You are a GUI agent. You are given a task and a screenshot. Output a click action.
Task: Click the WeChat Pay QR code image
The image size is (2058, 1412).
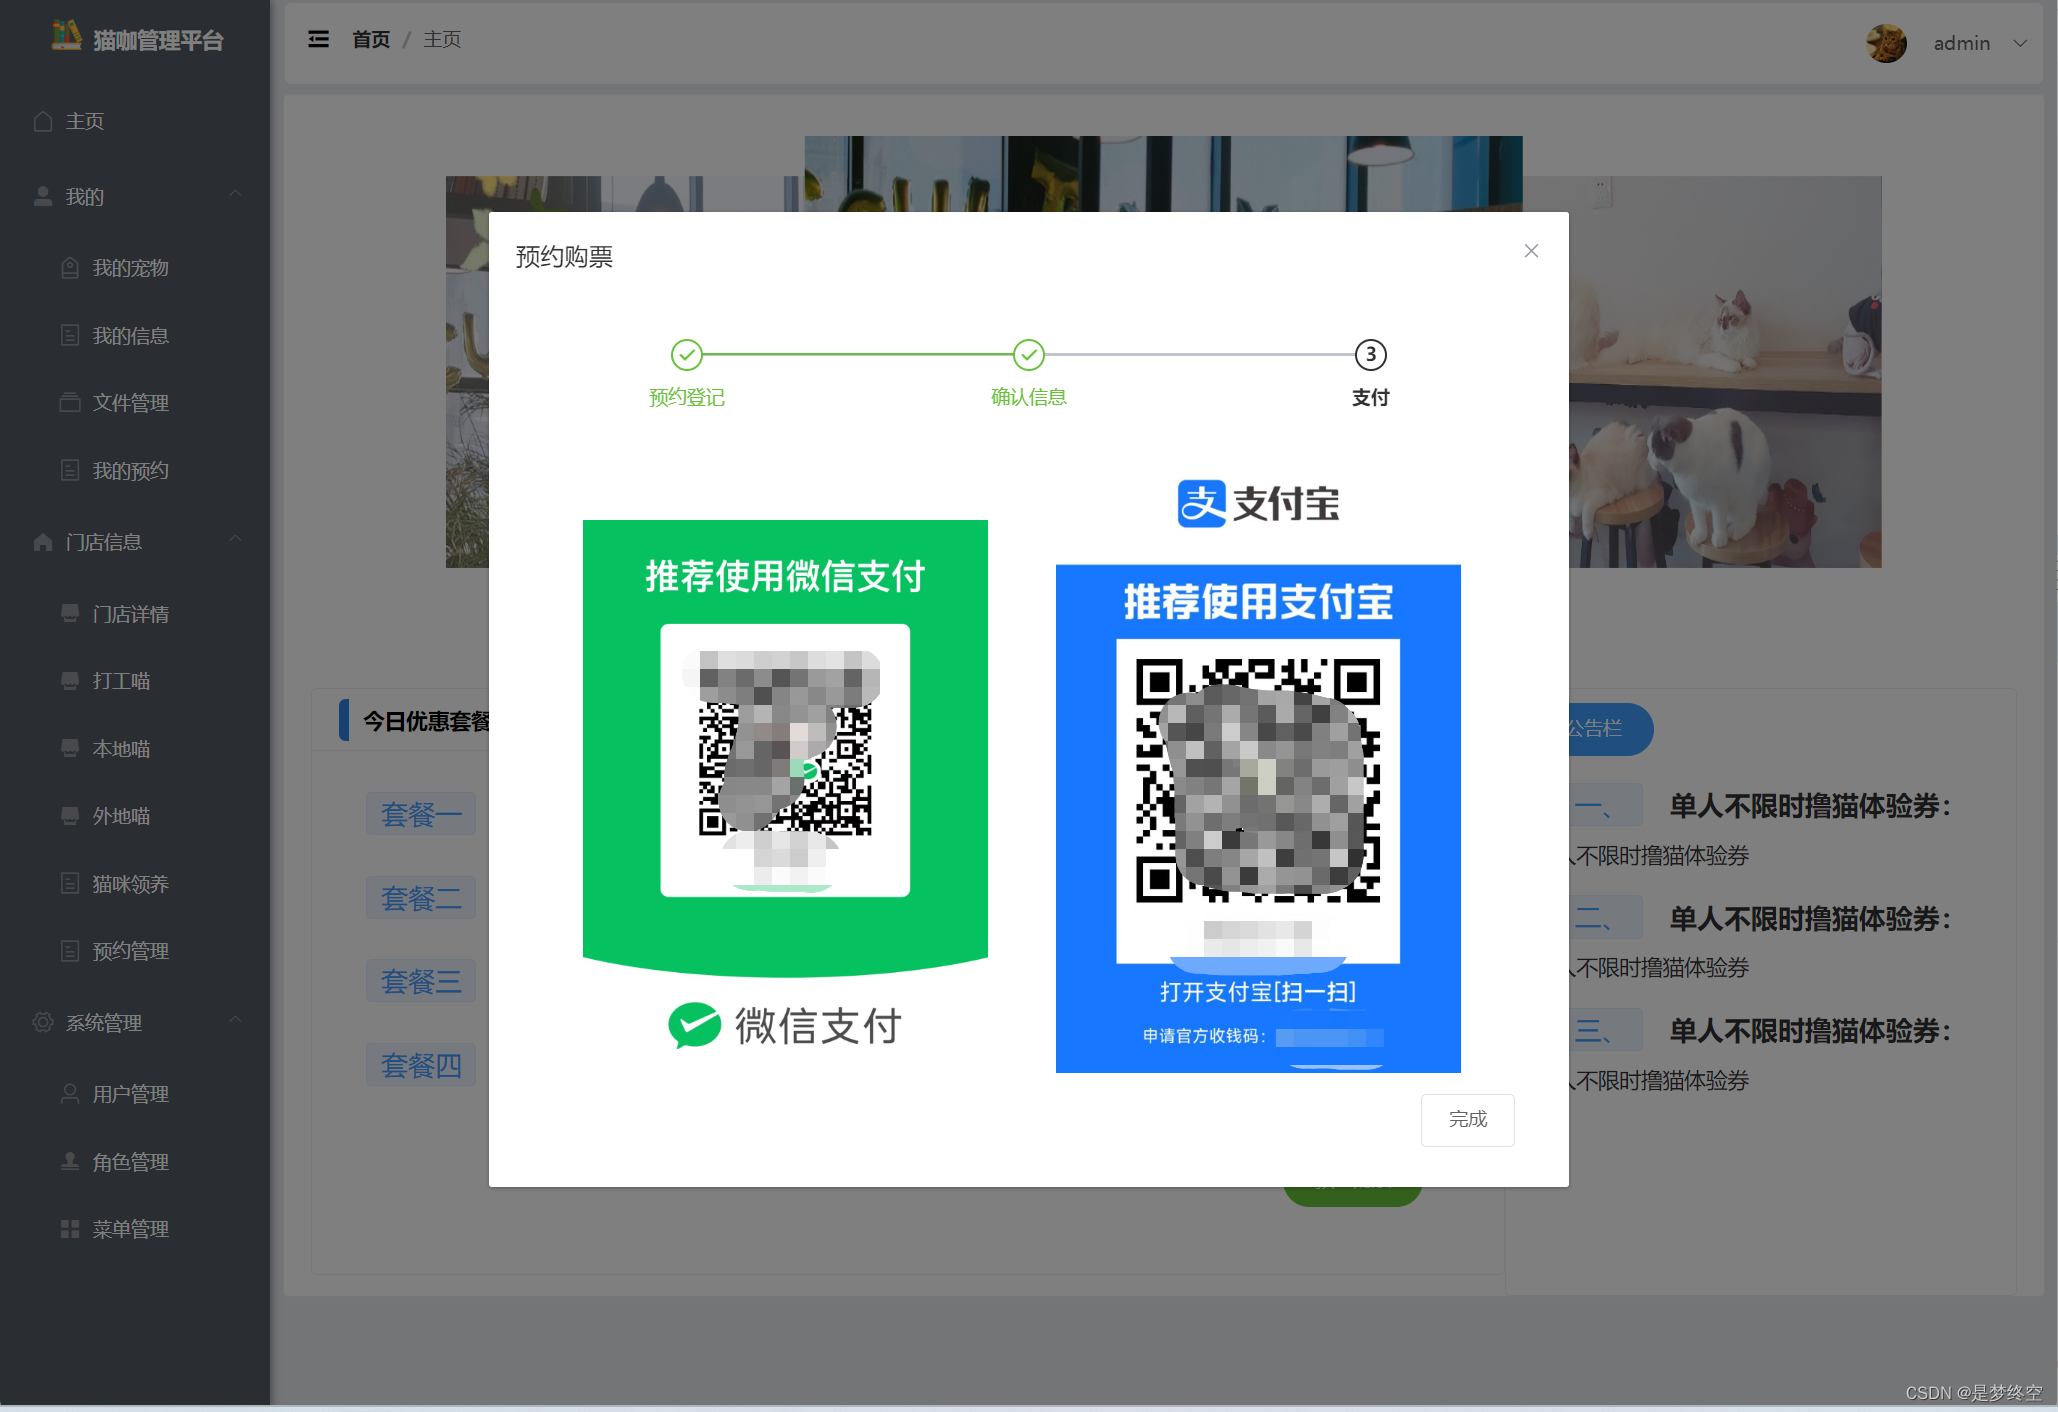(x=785, y=760)
